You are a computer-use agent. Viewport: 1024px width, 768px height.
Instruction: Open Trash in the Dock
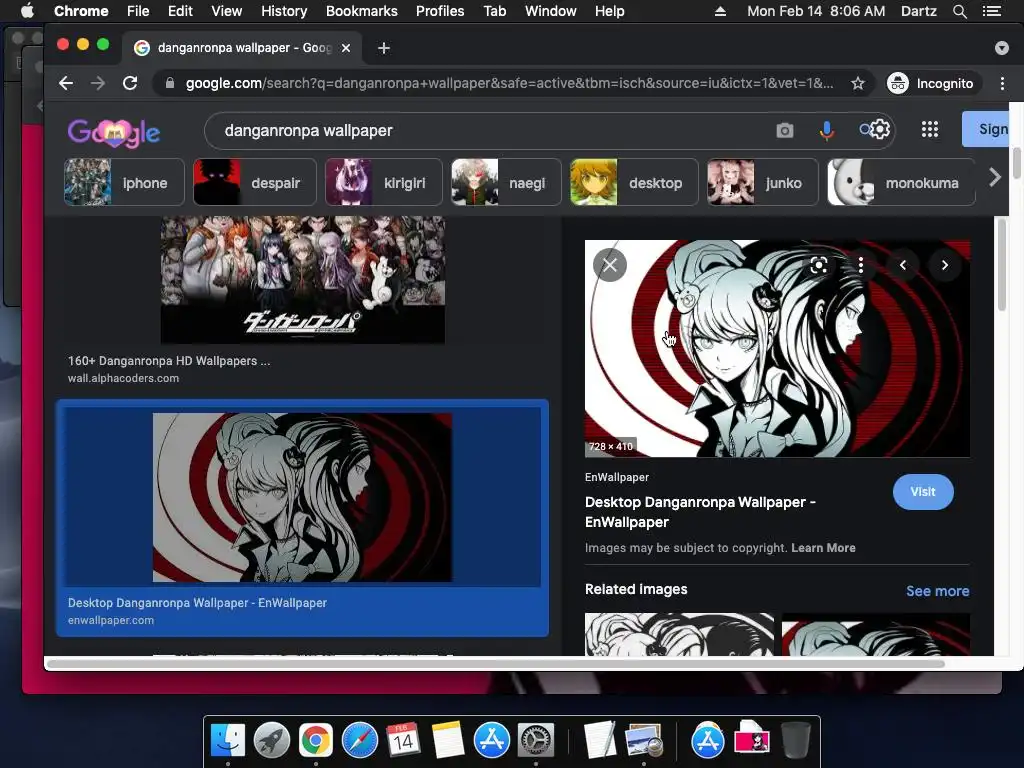(x=795, y=740)
